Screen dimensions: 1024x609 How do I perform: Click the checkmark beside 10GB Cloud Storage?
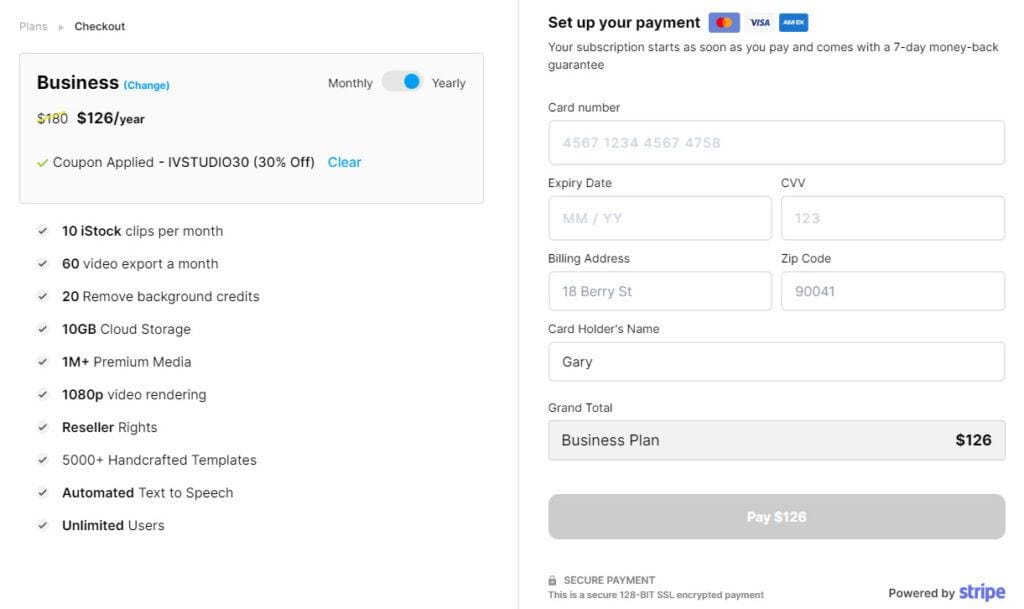tap(42, 329)
